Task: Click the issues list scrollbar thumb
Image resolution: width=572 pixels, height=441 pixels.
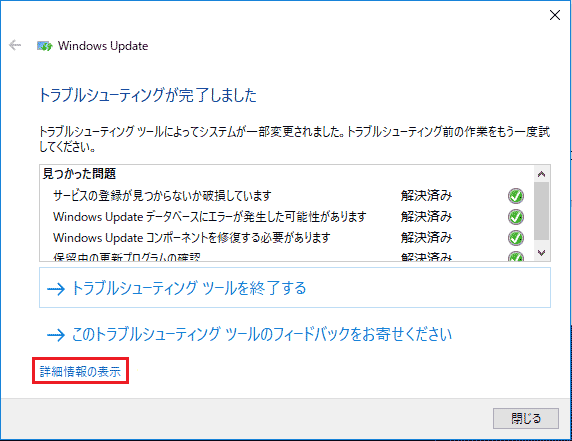Action: [x=541, y=211]
